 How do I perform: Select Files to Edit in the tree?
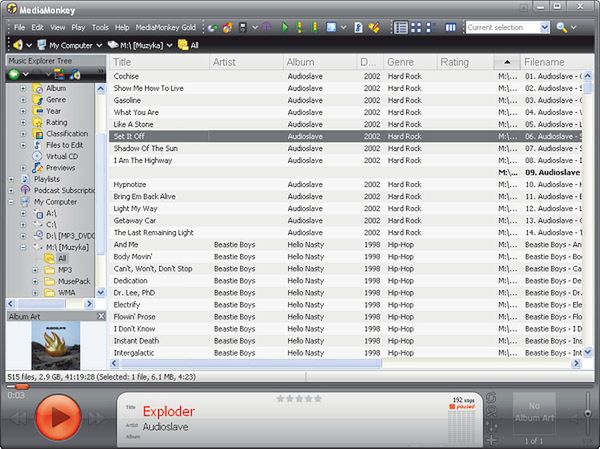point(65,145)
